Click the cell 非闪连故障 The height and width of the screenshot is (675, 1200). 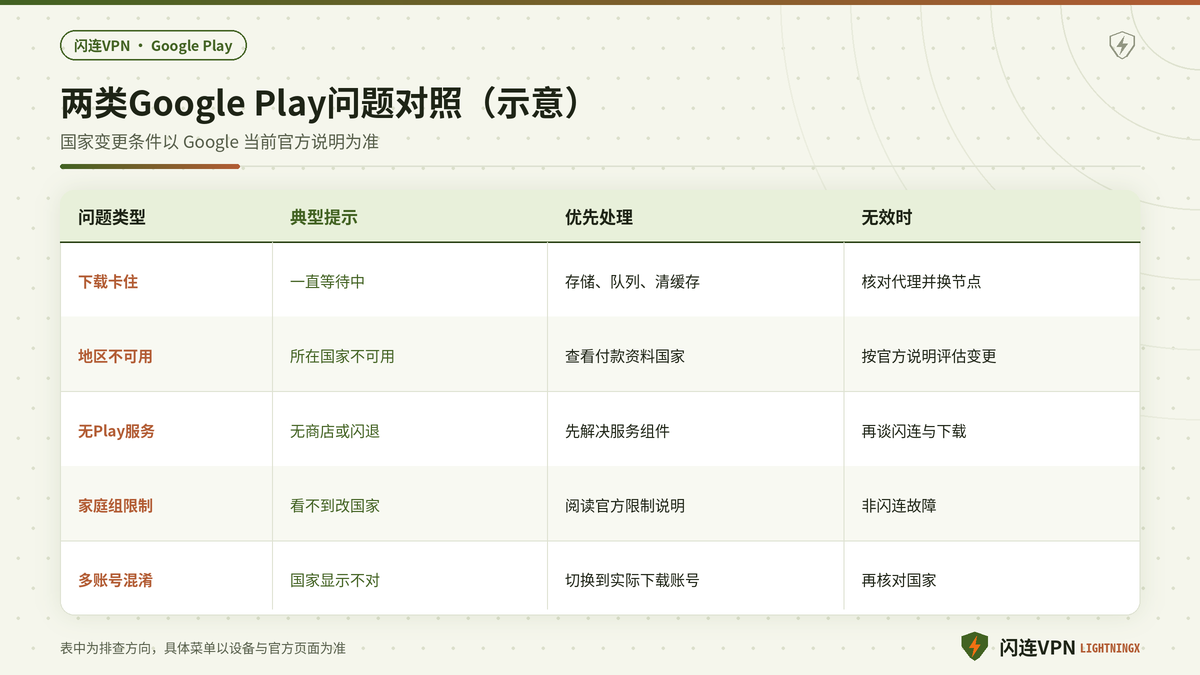[899, 506]
